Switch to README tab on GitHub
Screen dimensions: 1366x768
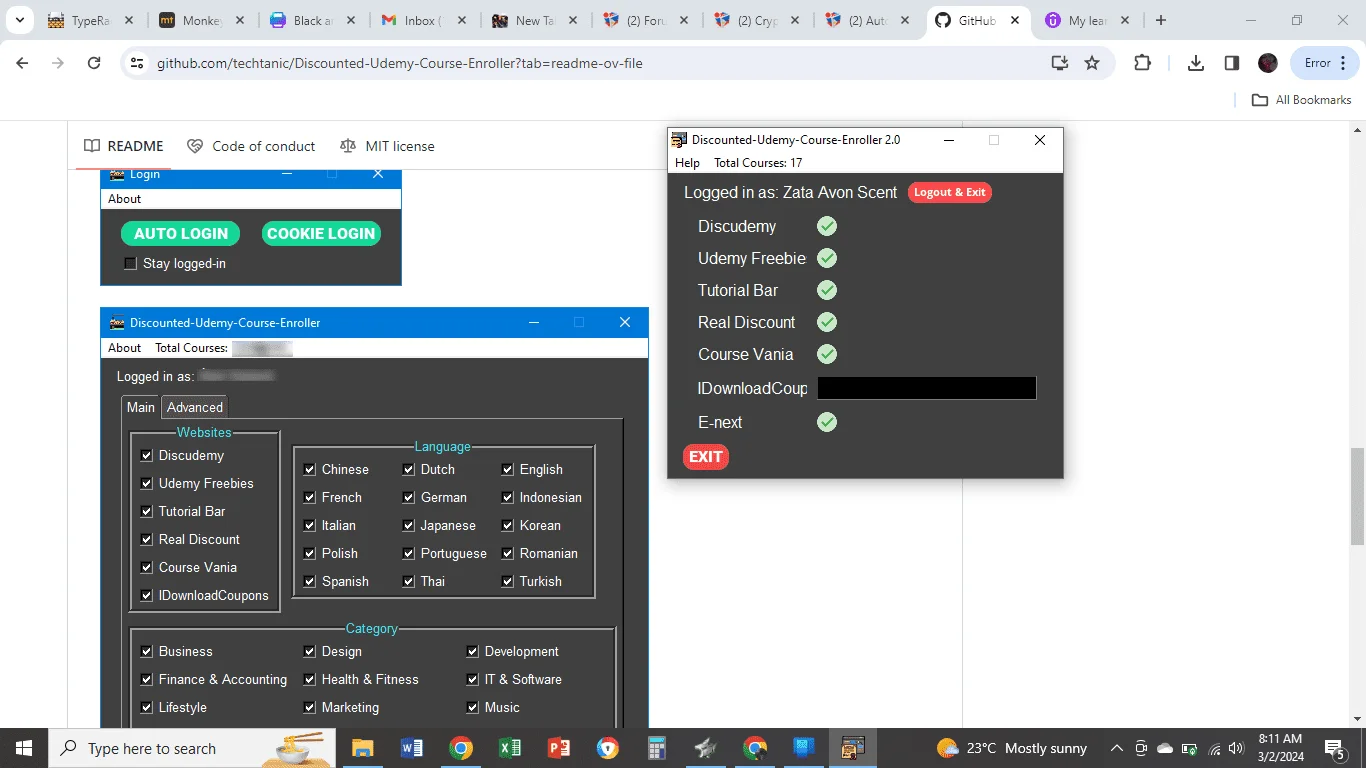[x=124, y=146]
